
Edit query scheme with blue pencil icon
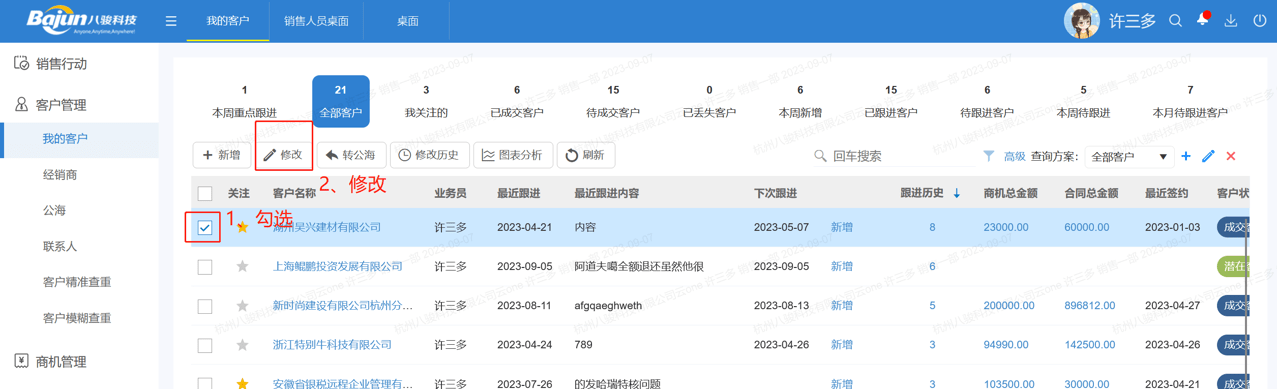pos(1208,156)
